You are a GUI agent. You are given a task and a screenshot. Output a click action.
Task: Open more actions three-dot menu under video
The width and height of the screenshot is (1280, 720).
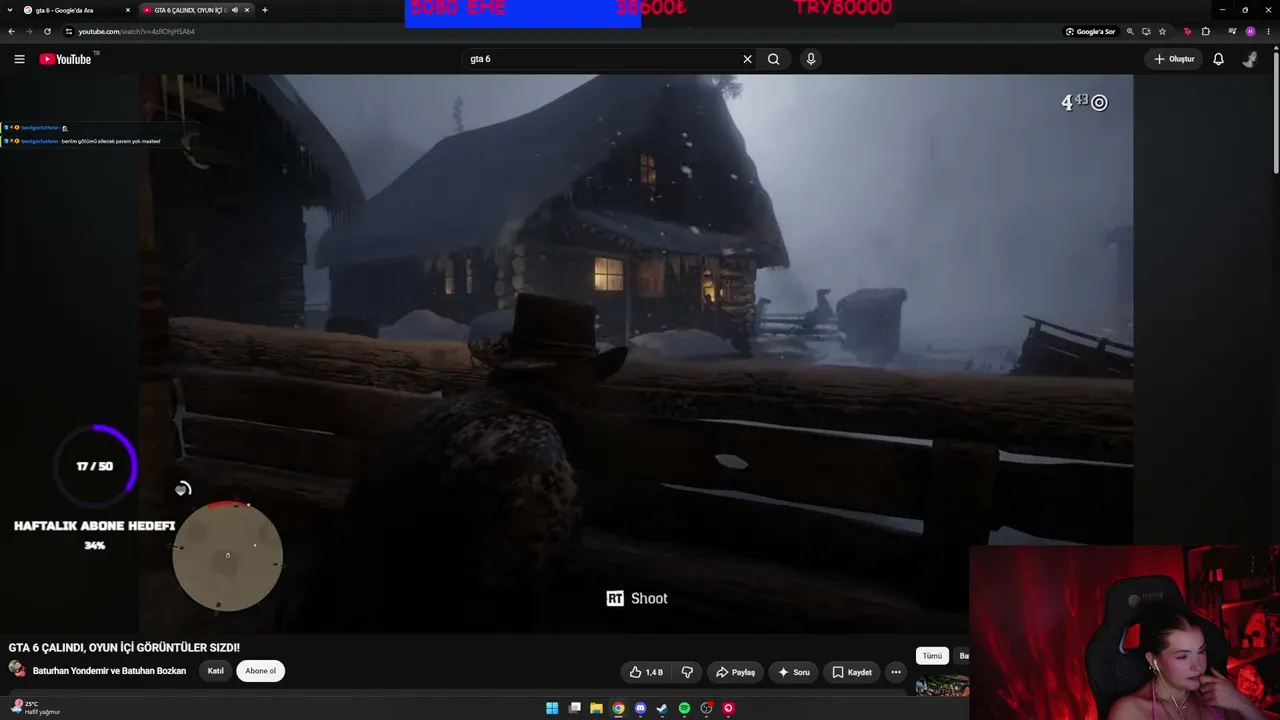pos(896,672)
